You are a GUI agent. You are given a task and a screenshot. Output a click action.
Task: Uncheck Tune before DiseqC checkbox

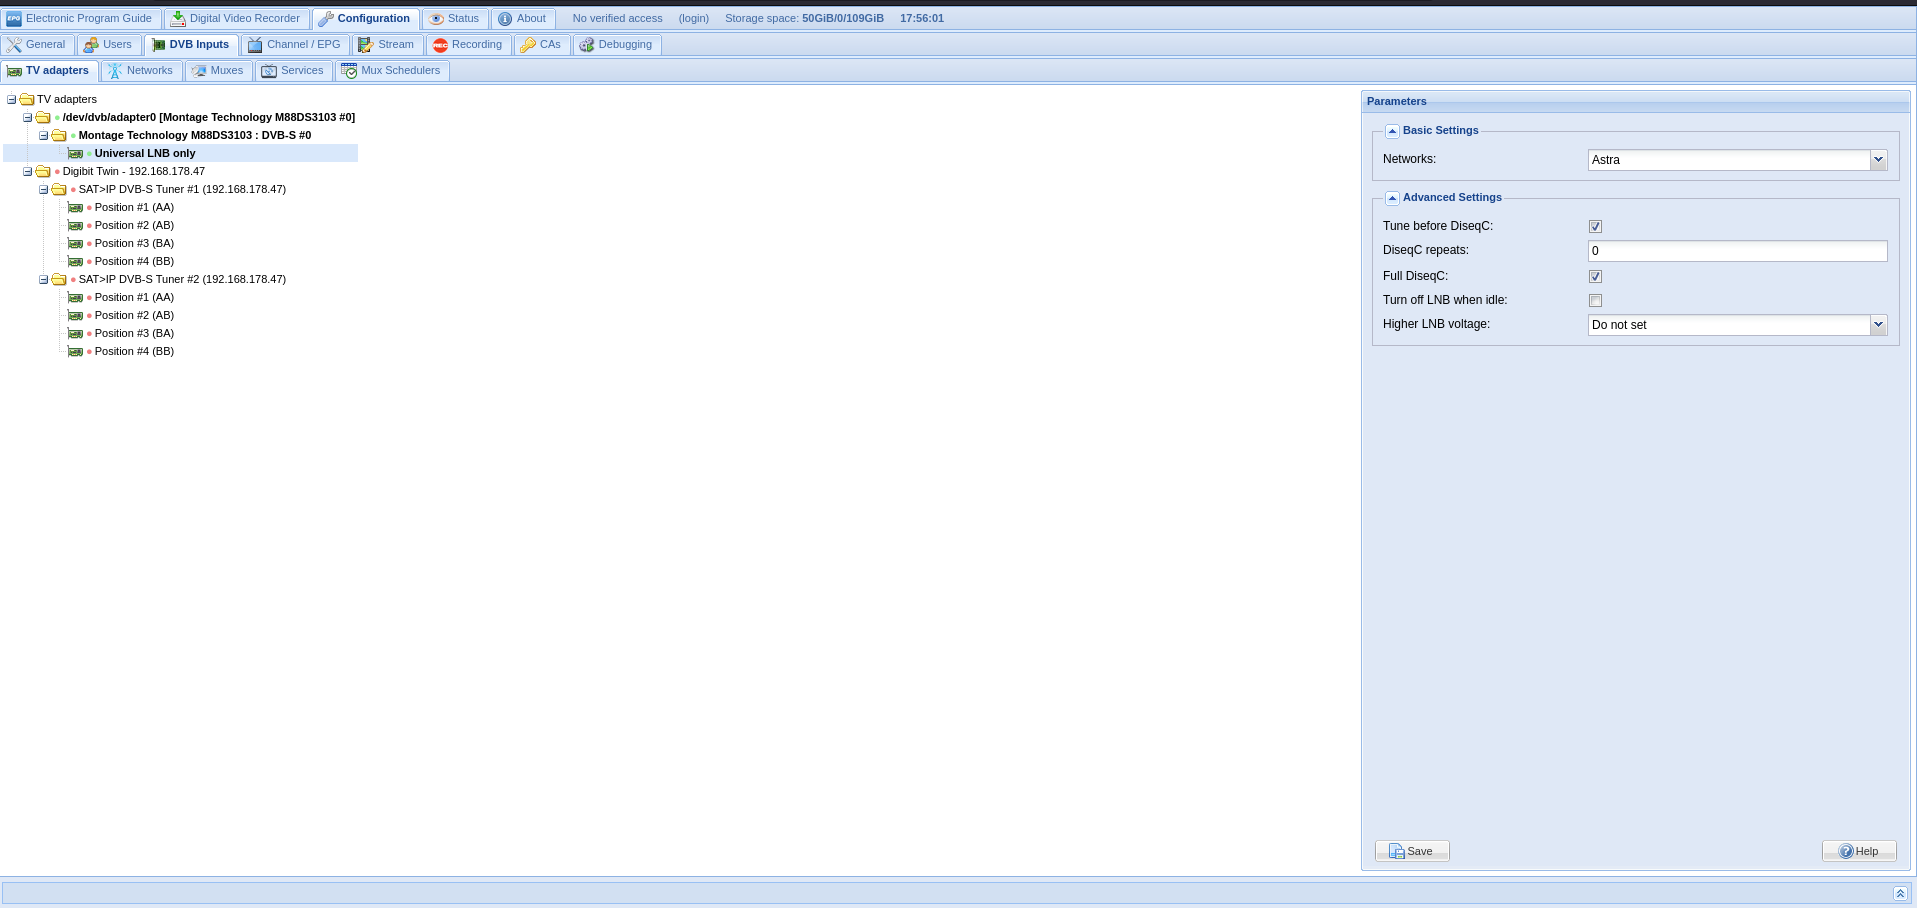1595,227
